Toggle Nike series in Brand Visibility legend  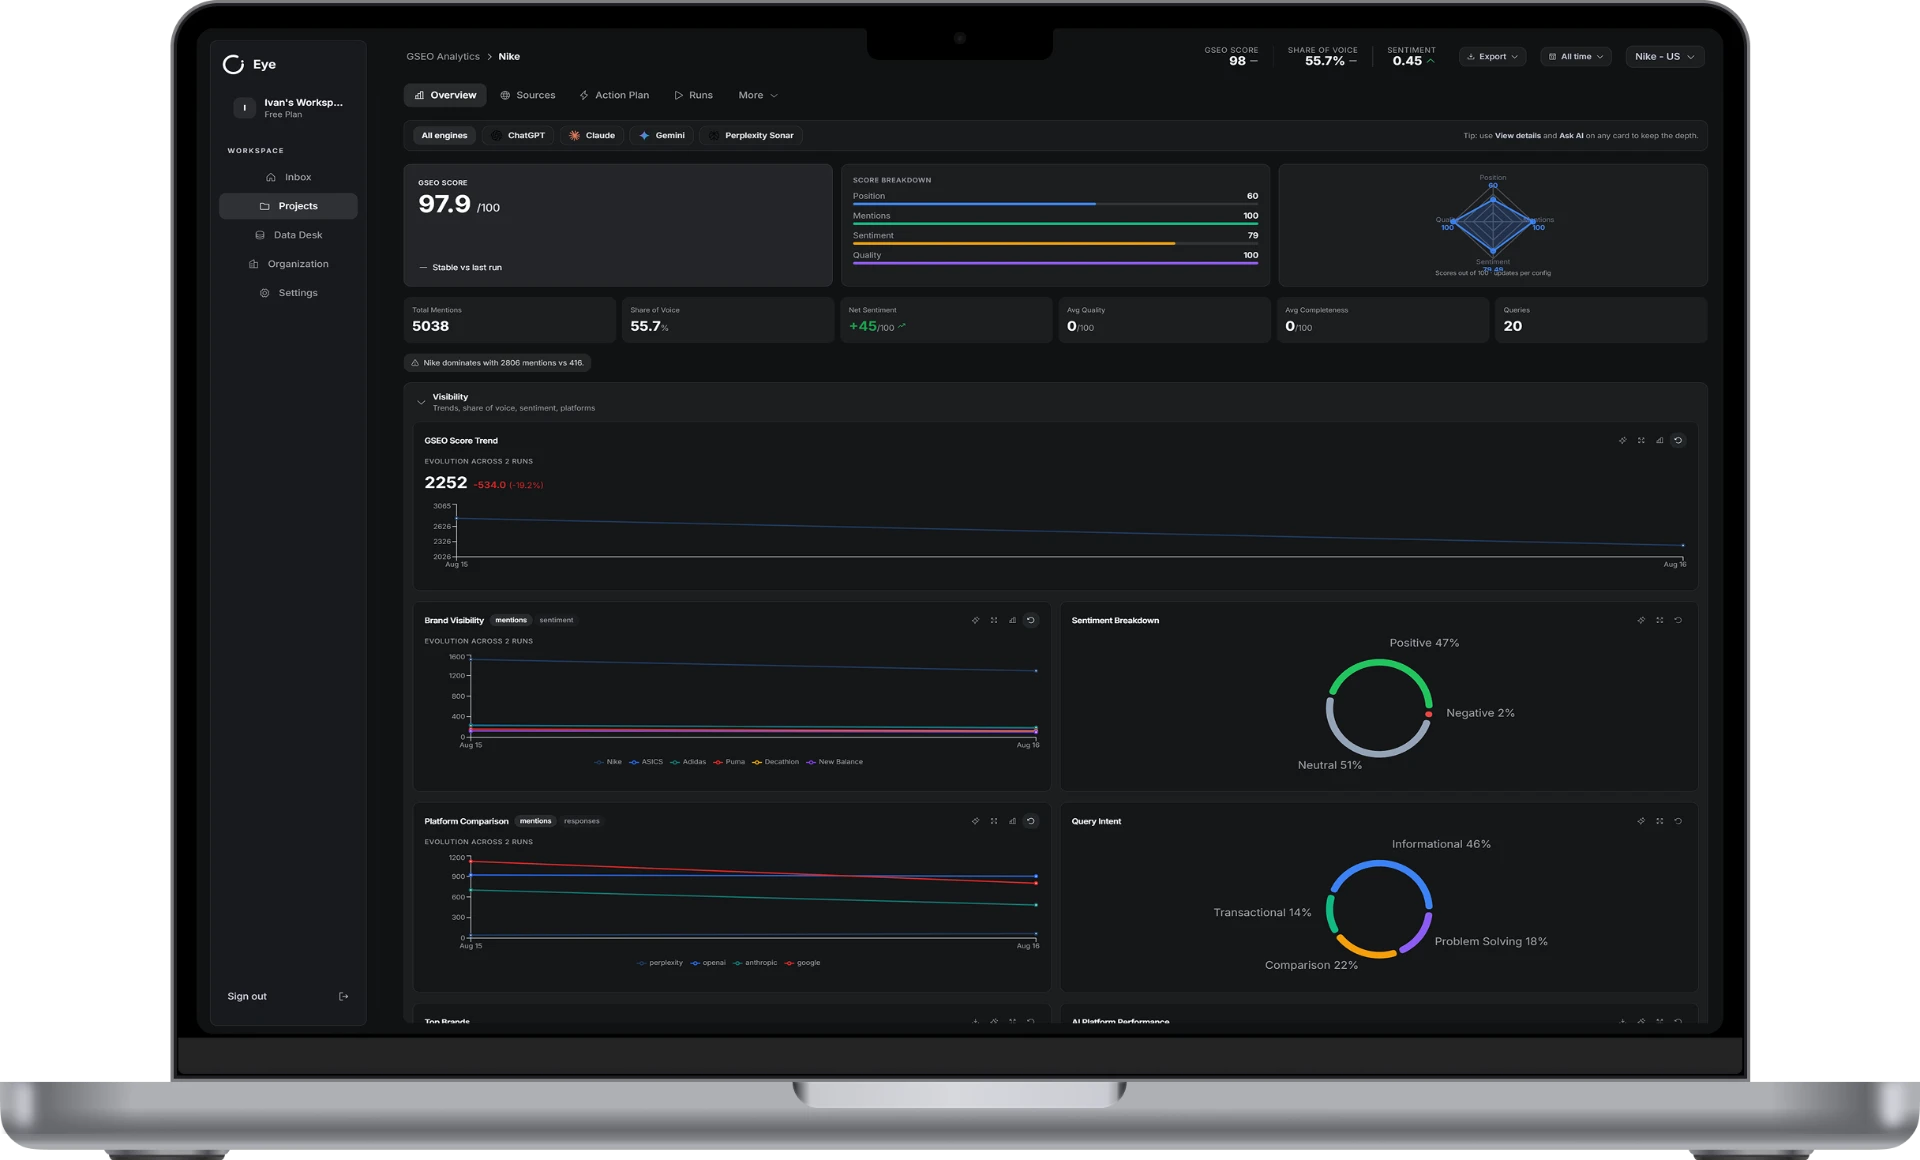click(608, 762)
